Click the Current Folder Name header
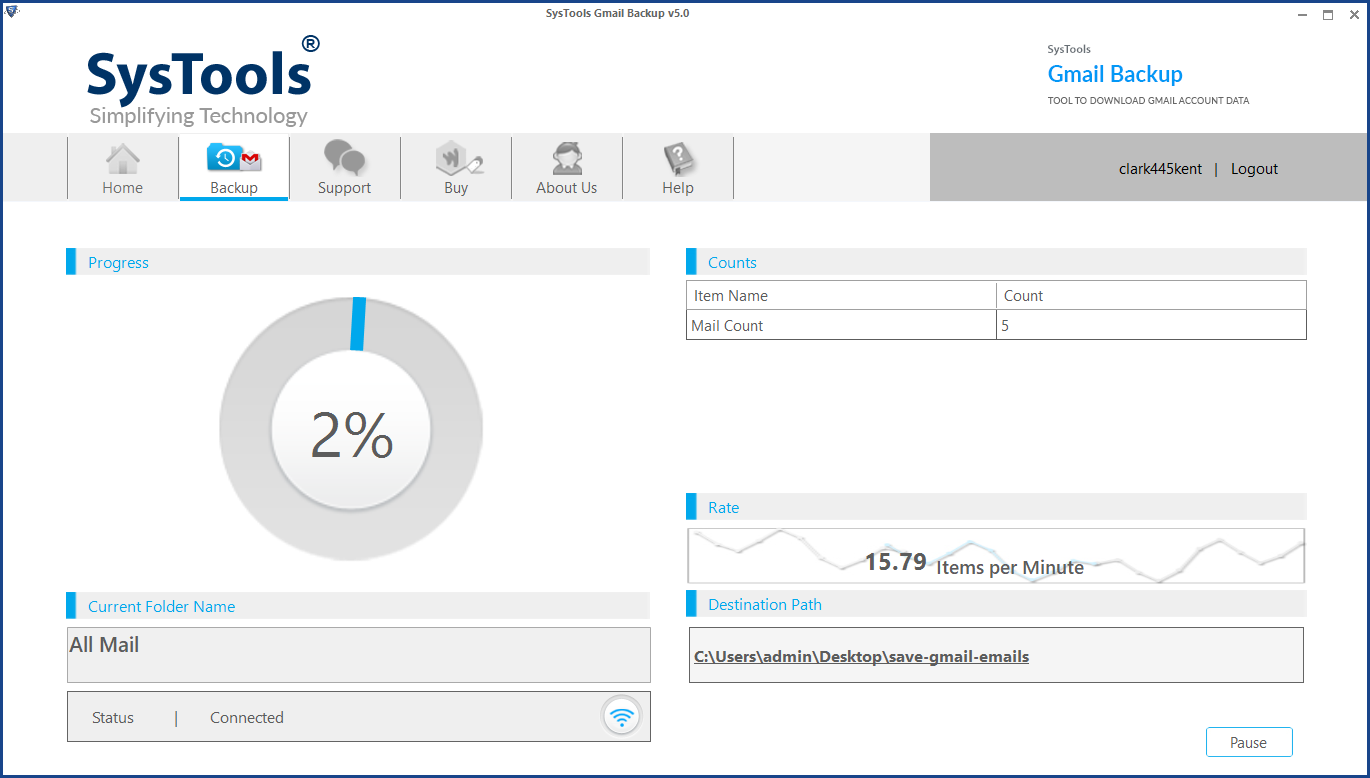 (358, 606)
